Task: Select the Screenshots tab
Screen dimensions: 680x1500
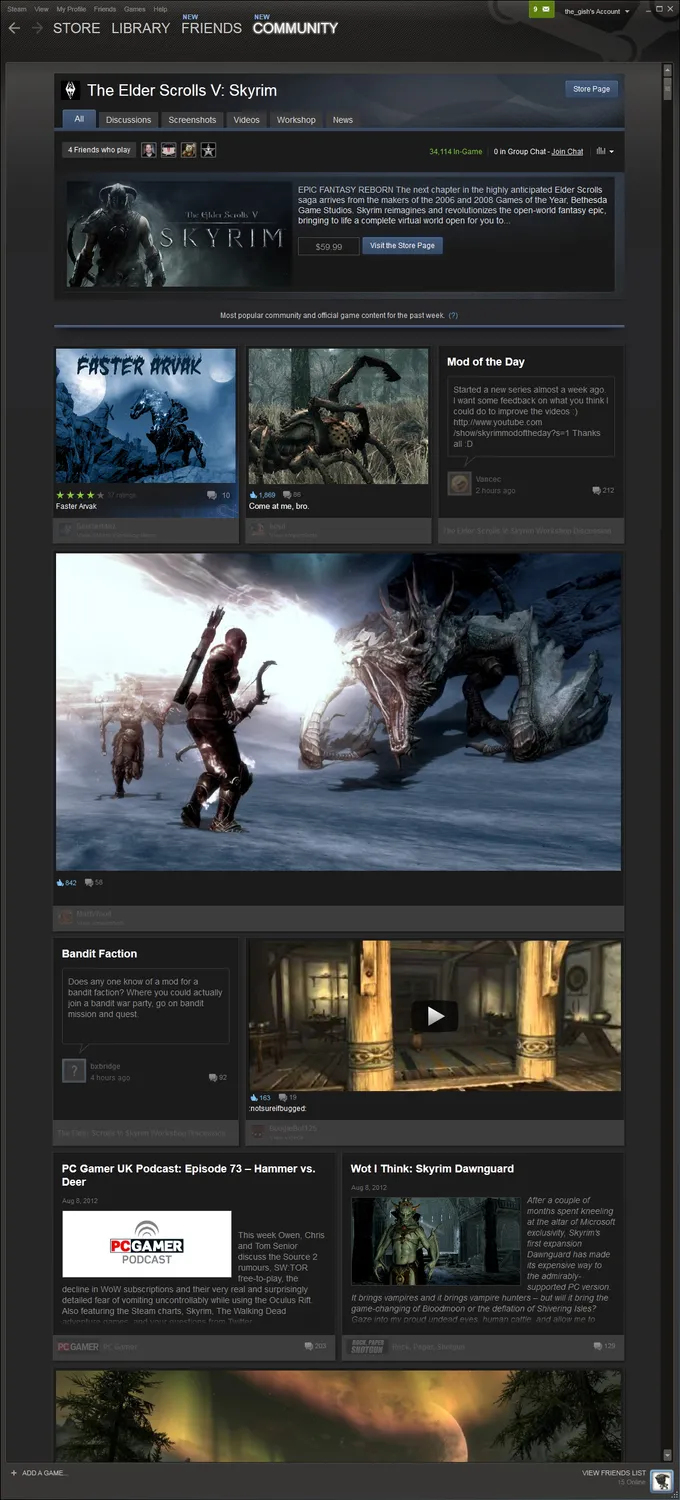Action: coord(192,120)
